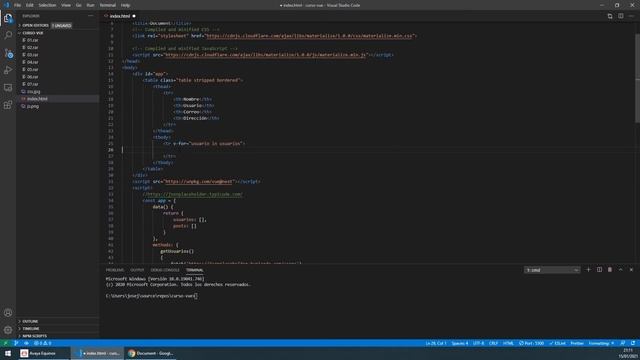This screenshot has height=360, width=640.
Task: Click the remote window indicator in status bar
Action: 5,343
